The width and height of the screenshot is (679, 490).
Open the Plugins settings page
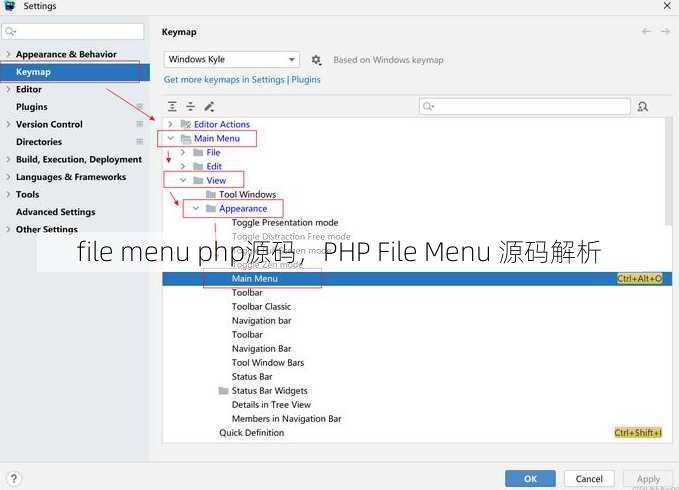coord(32,106)
